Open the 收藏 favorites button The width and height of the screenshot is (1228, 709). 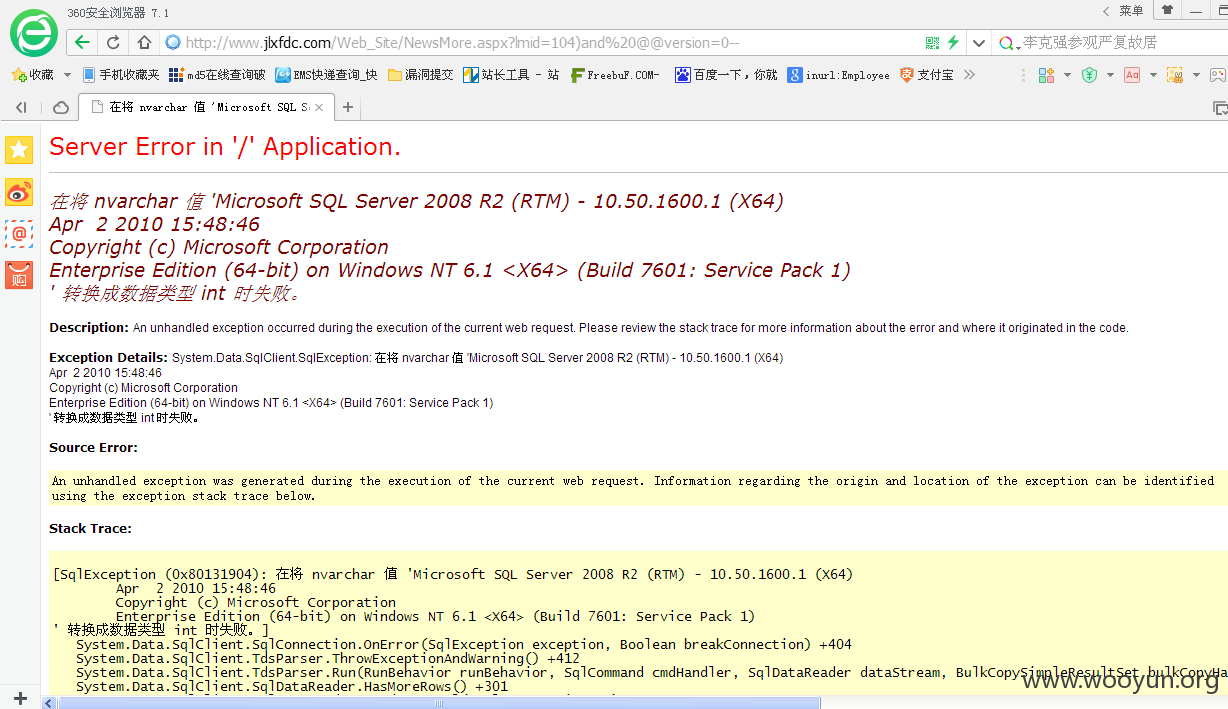tap(32, 75)
